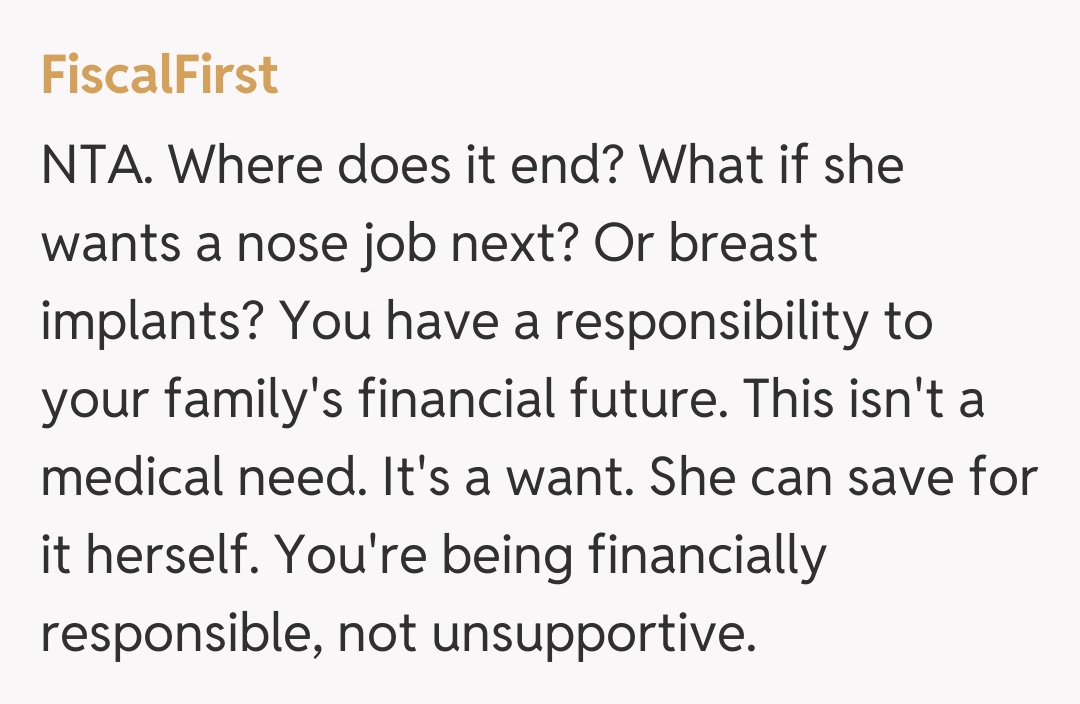Image resolution: width=1080 pixels, height=704 pixels.
Task: Select the word "breast" in the comment
Action: (743, 243)
